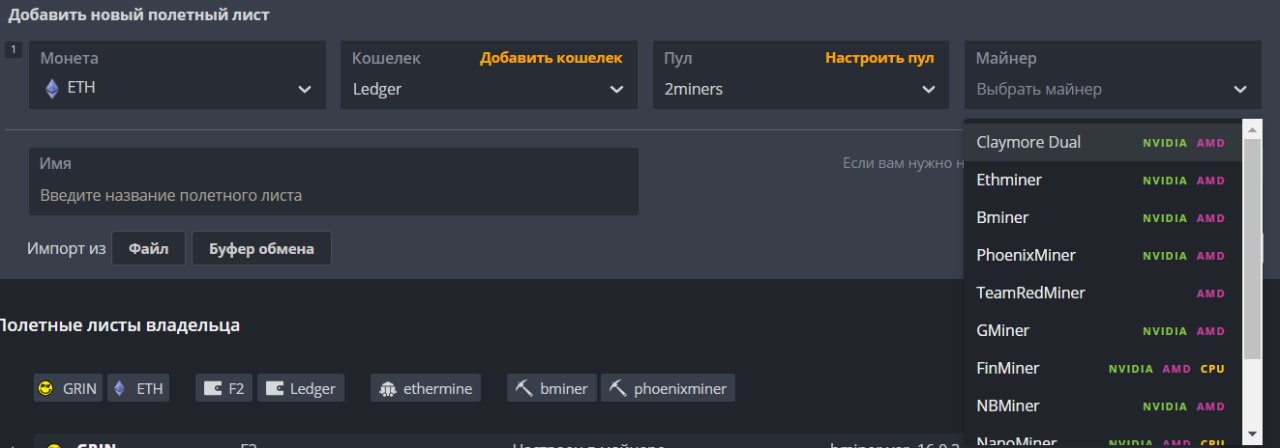Viewport: 1280px width, 448px height.
Task: Filter flight sheets by ETH coin tag
Action: 138,388
